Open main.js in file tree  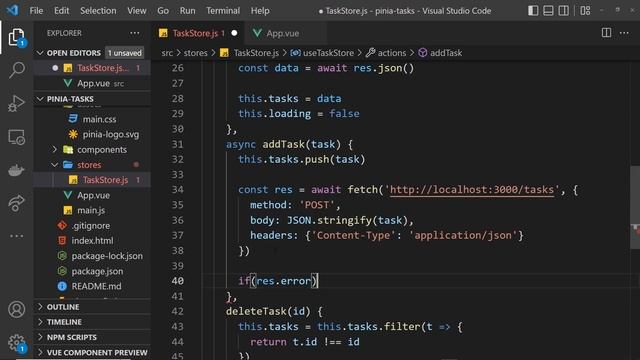point(92,211)
